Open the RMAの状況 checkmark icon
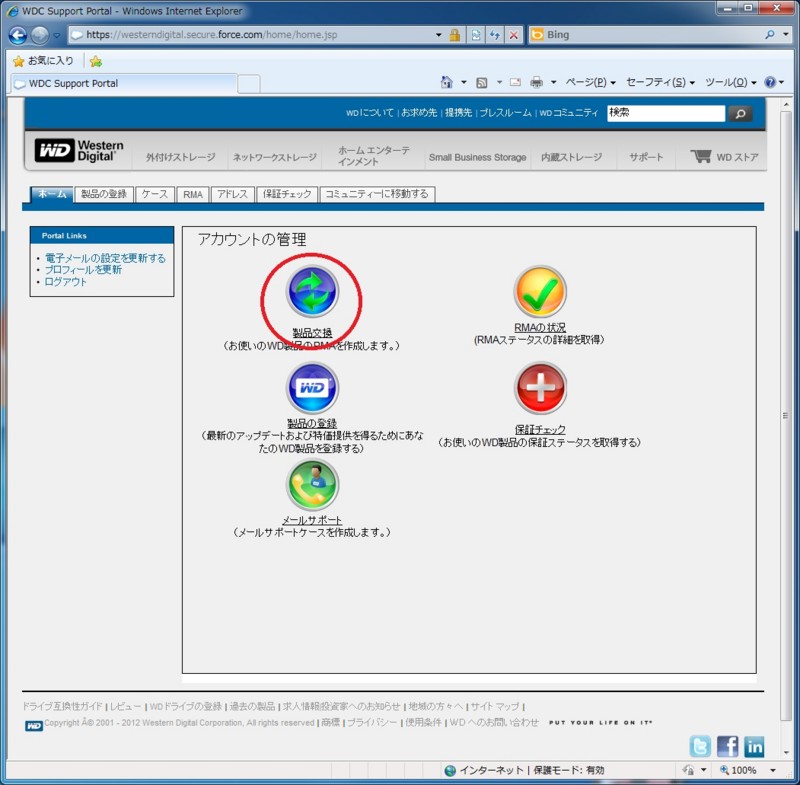This screenshot has width=800, height=785. [540, 291]
